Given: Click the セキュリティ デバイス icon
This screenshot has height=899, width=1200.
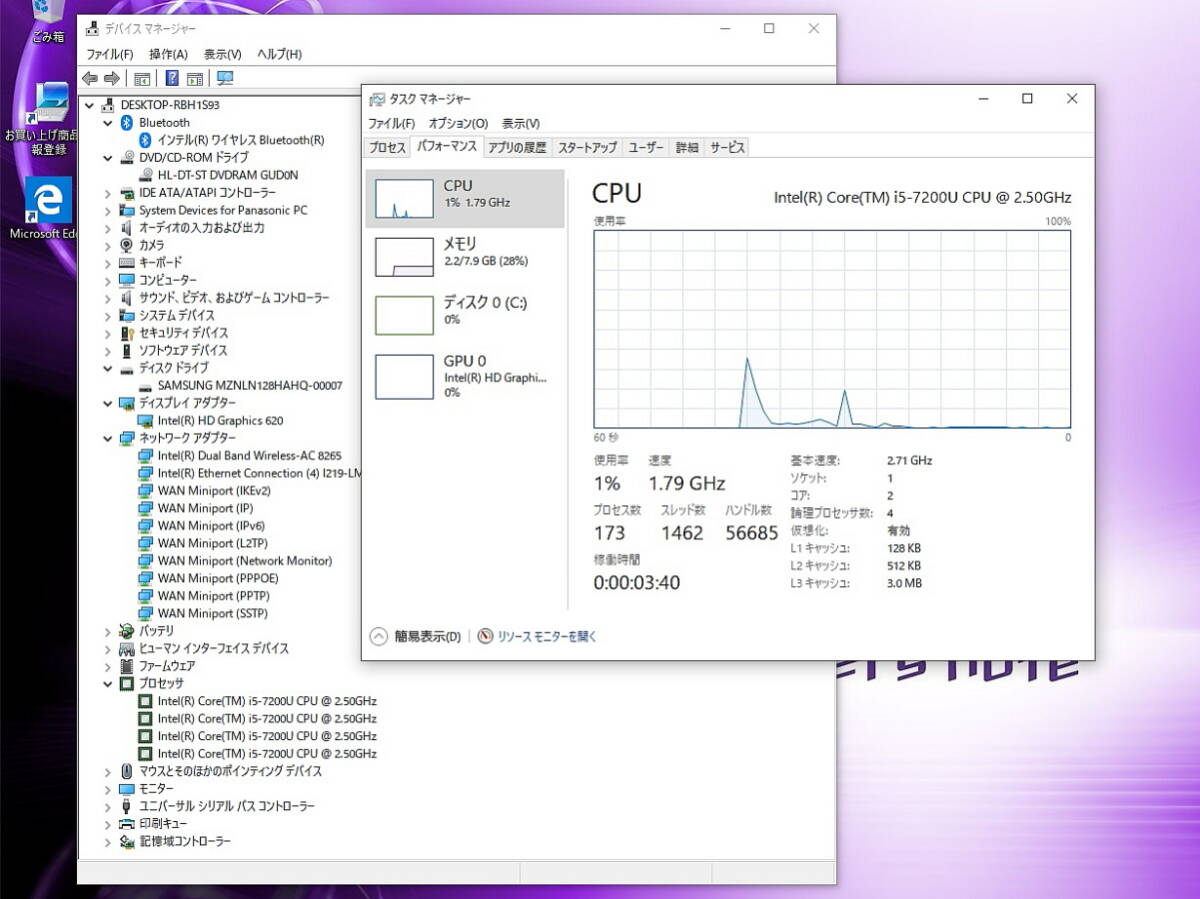Looking at the screenshot, I should [x=127, y=333].
